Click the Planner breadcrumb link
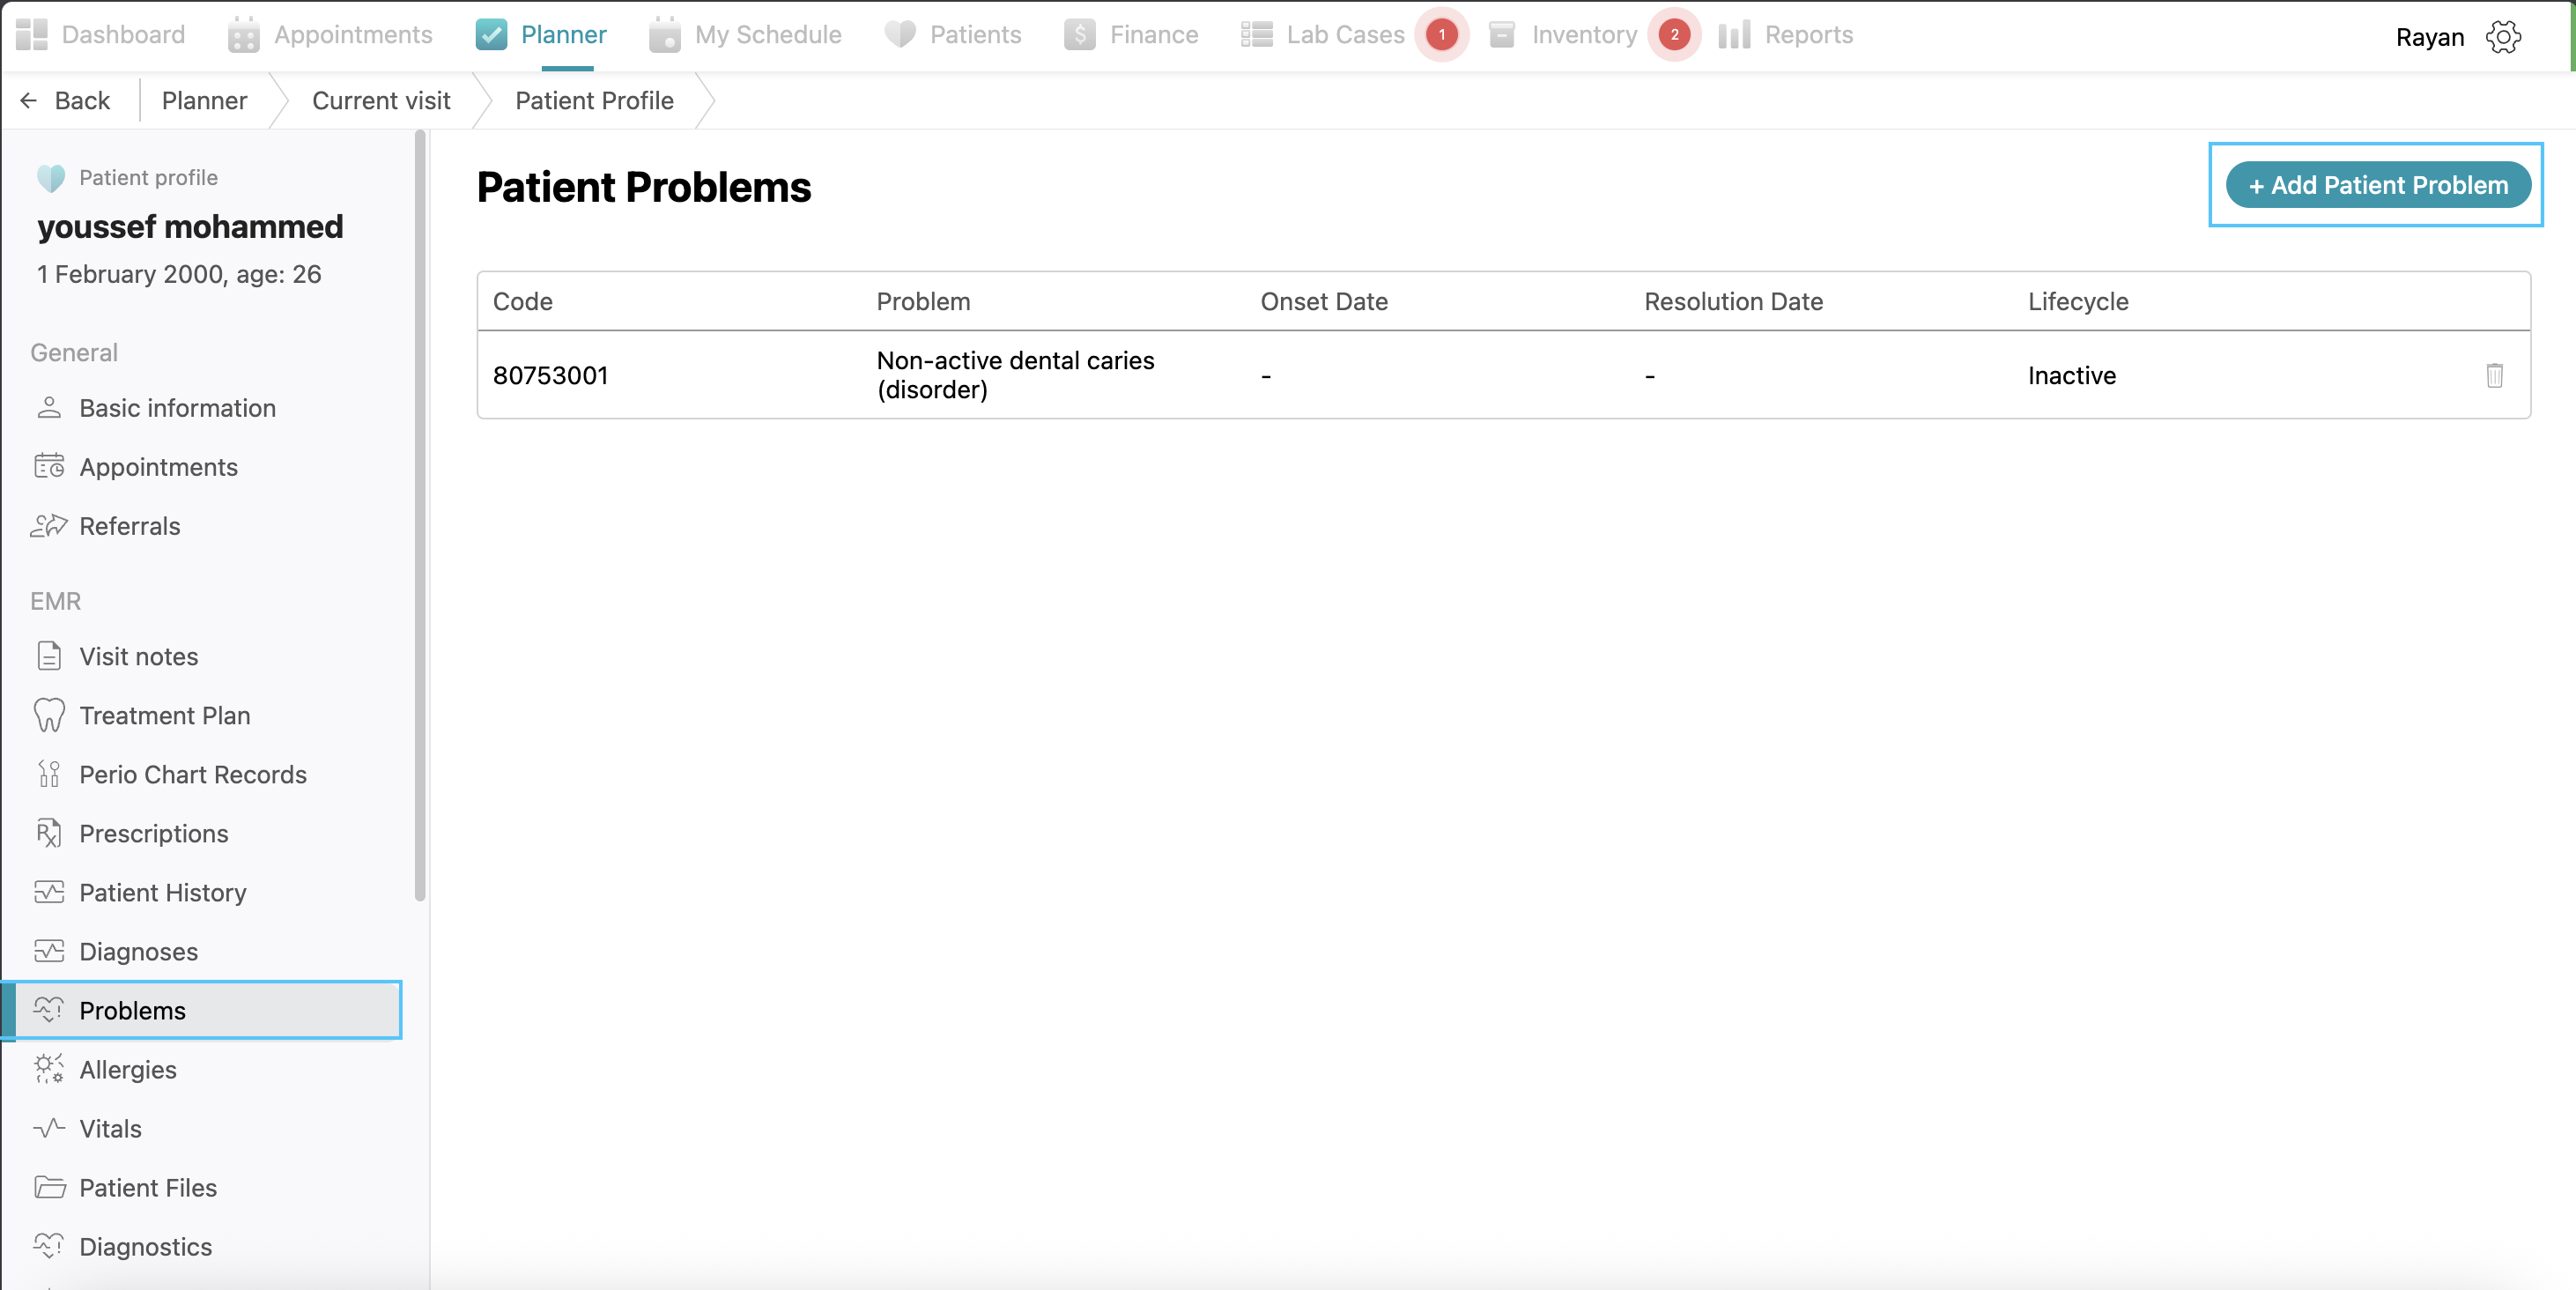 coord(204,100)
